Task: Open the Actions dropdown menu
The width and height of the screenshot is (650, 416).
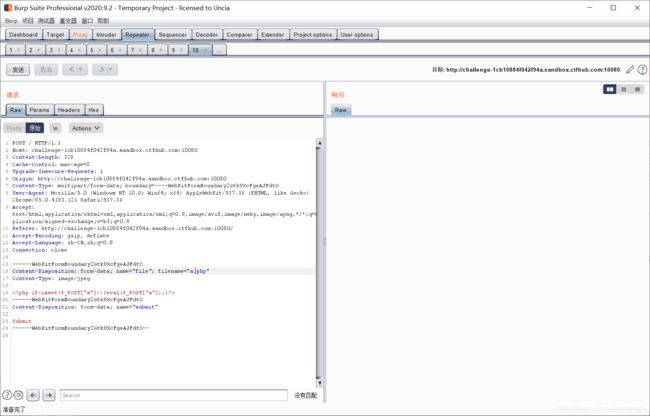Action: (86, 128)
